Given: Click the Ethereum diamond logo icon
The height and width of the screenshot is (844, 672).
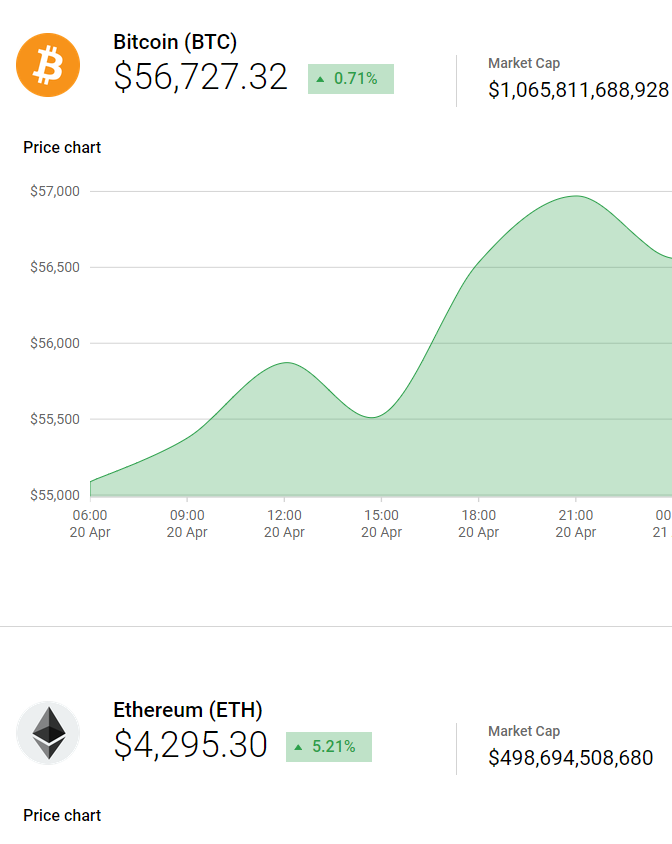Looking at the screenshot, I should click(48, 733).
